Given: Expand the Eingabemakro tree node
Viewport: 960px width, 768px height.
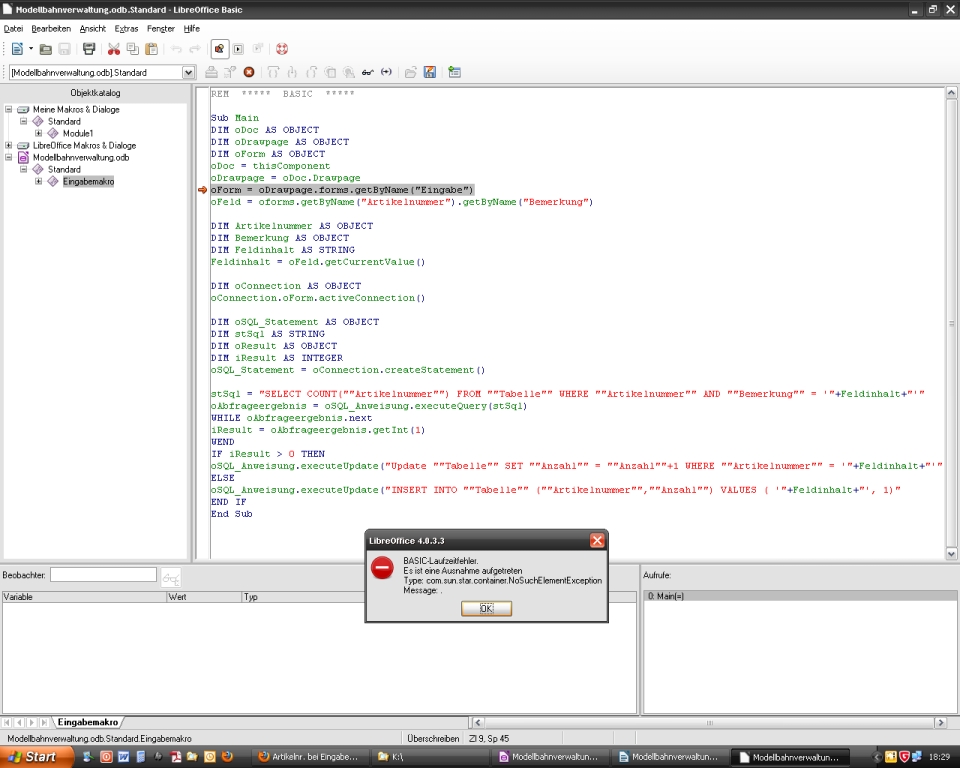Looking at the screenshot, I should (x=39, y=181).
